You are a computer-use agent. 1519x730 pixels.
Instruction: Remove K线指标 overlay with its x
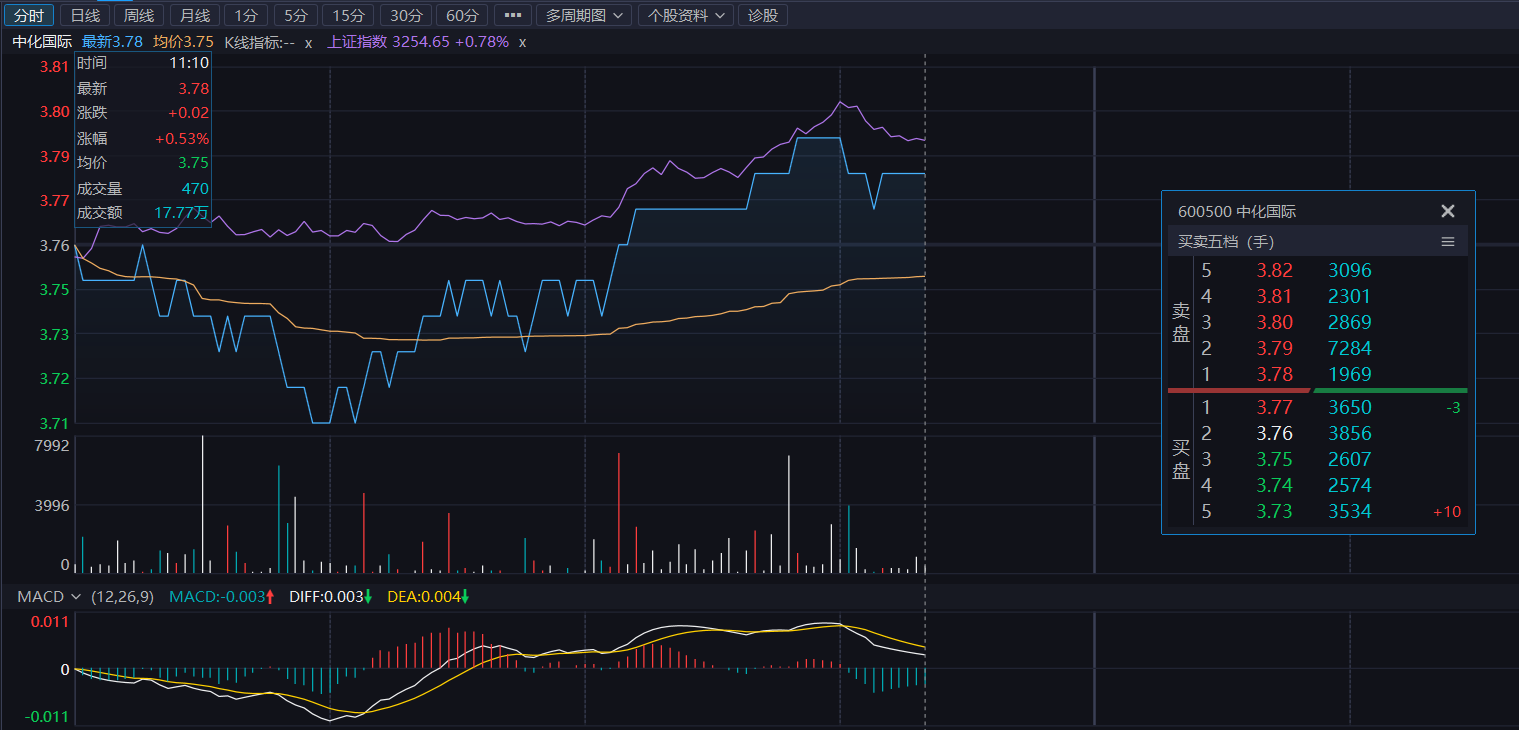pos(309,42)
